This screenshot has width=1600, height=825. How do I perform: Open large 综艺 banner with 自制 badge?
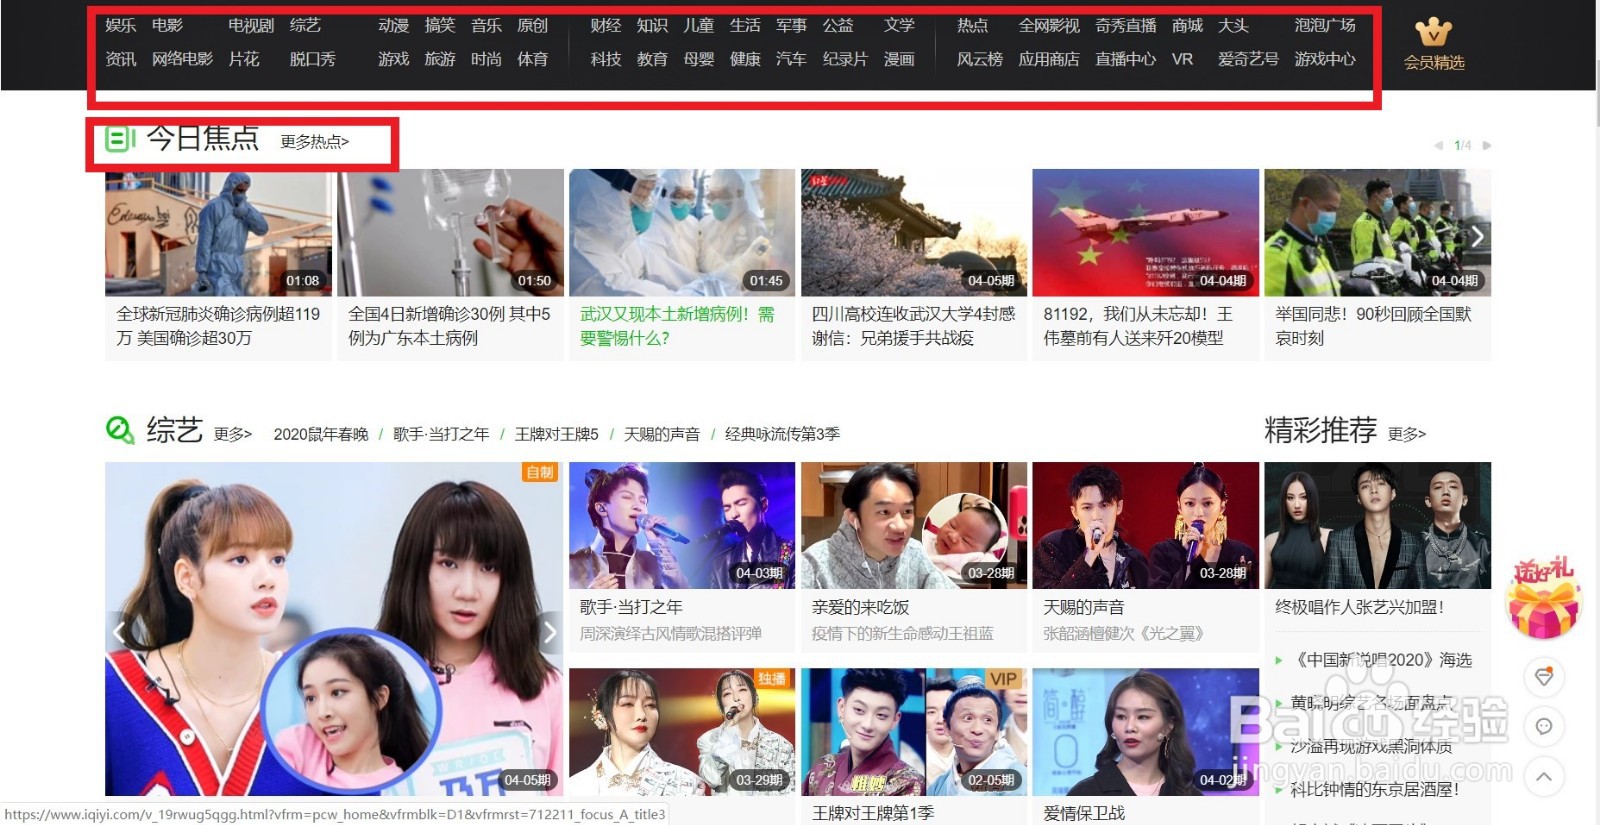[x=334, y=629]
